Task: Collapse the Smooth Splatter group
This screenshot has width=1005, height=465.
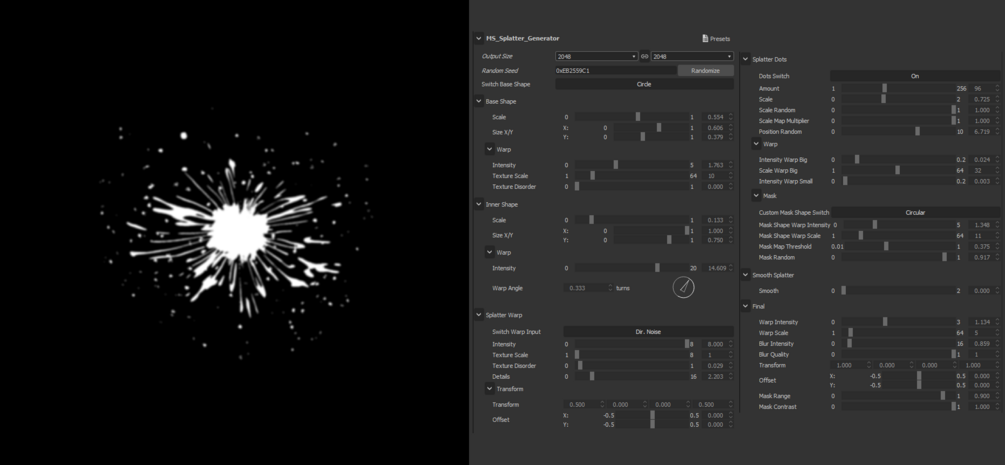Action: 745,275
